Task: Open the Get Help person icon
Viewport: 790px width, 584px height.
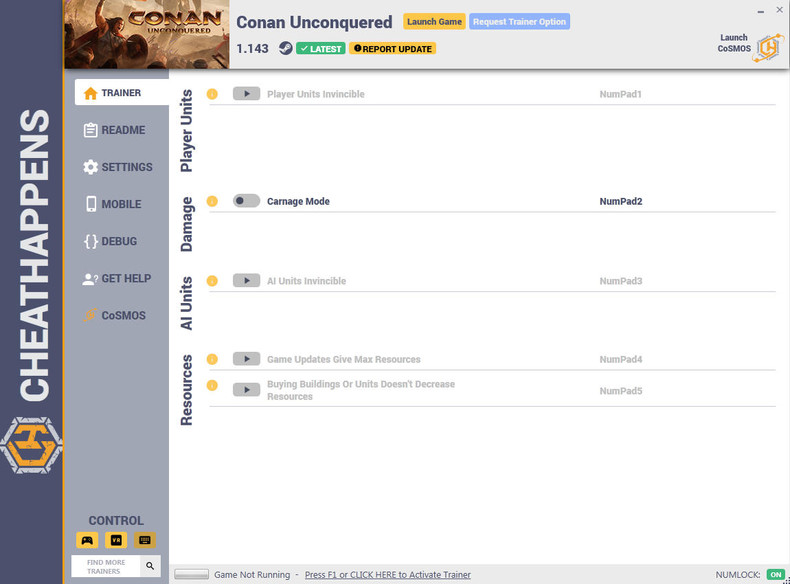Action: pyautogui.click(x=90, y=279)
